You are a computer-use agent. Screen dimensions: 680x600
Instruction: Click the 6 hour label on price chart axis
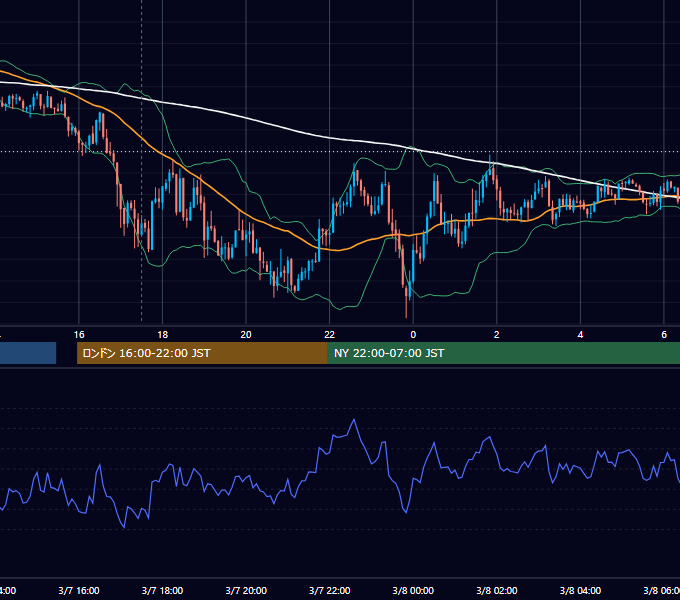coord(664,335)
